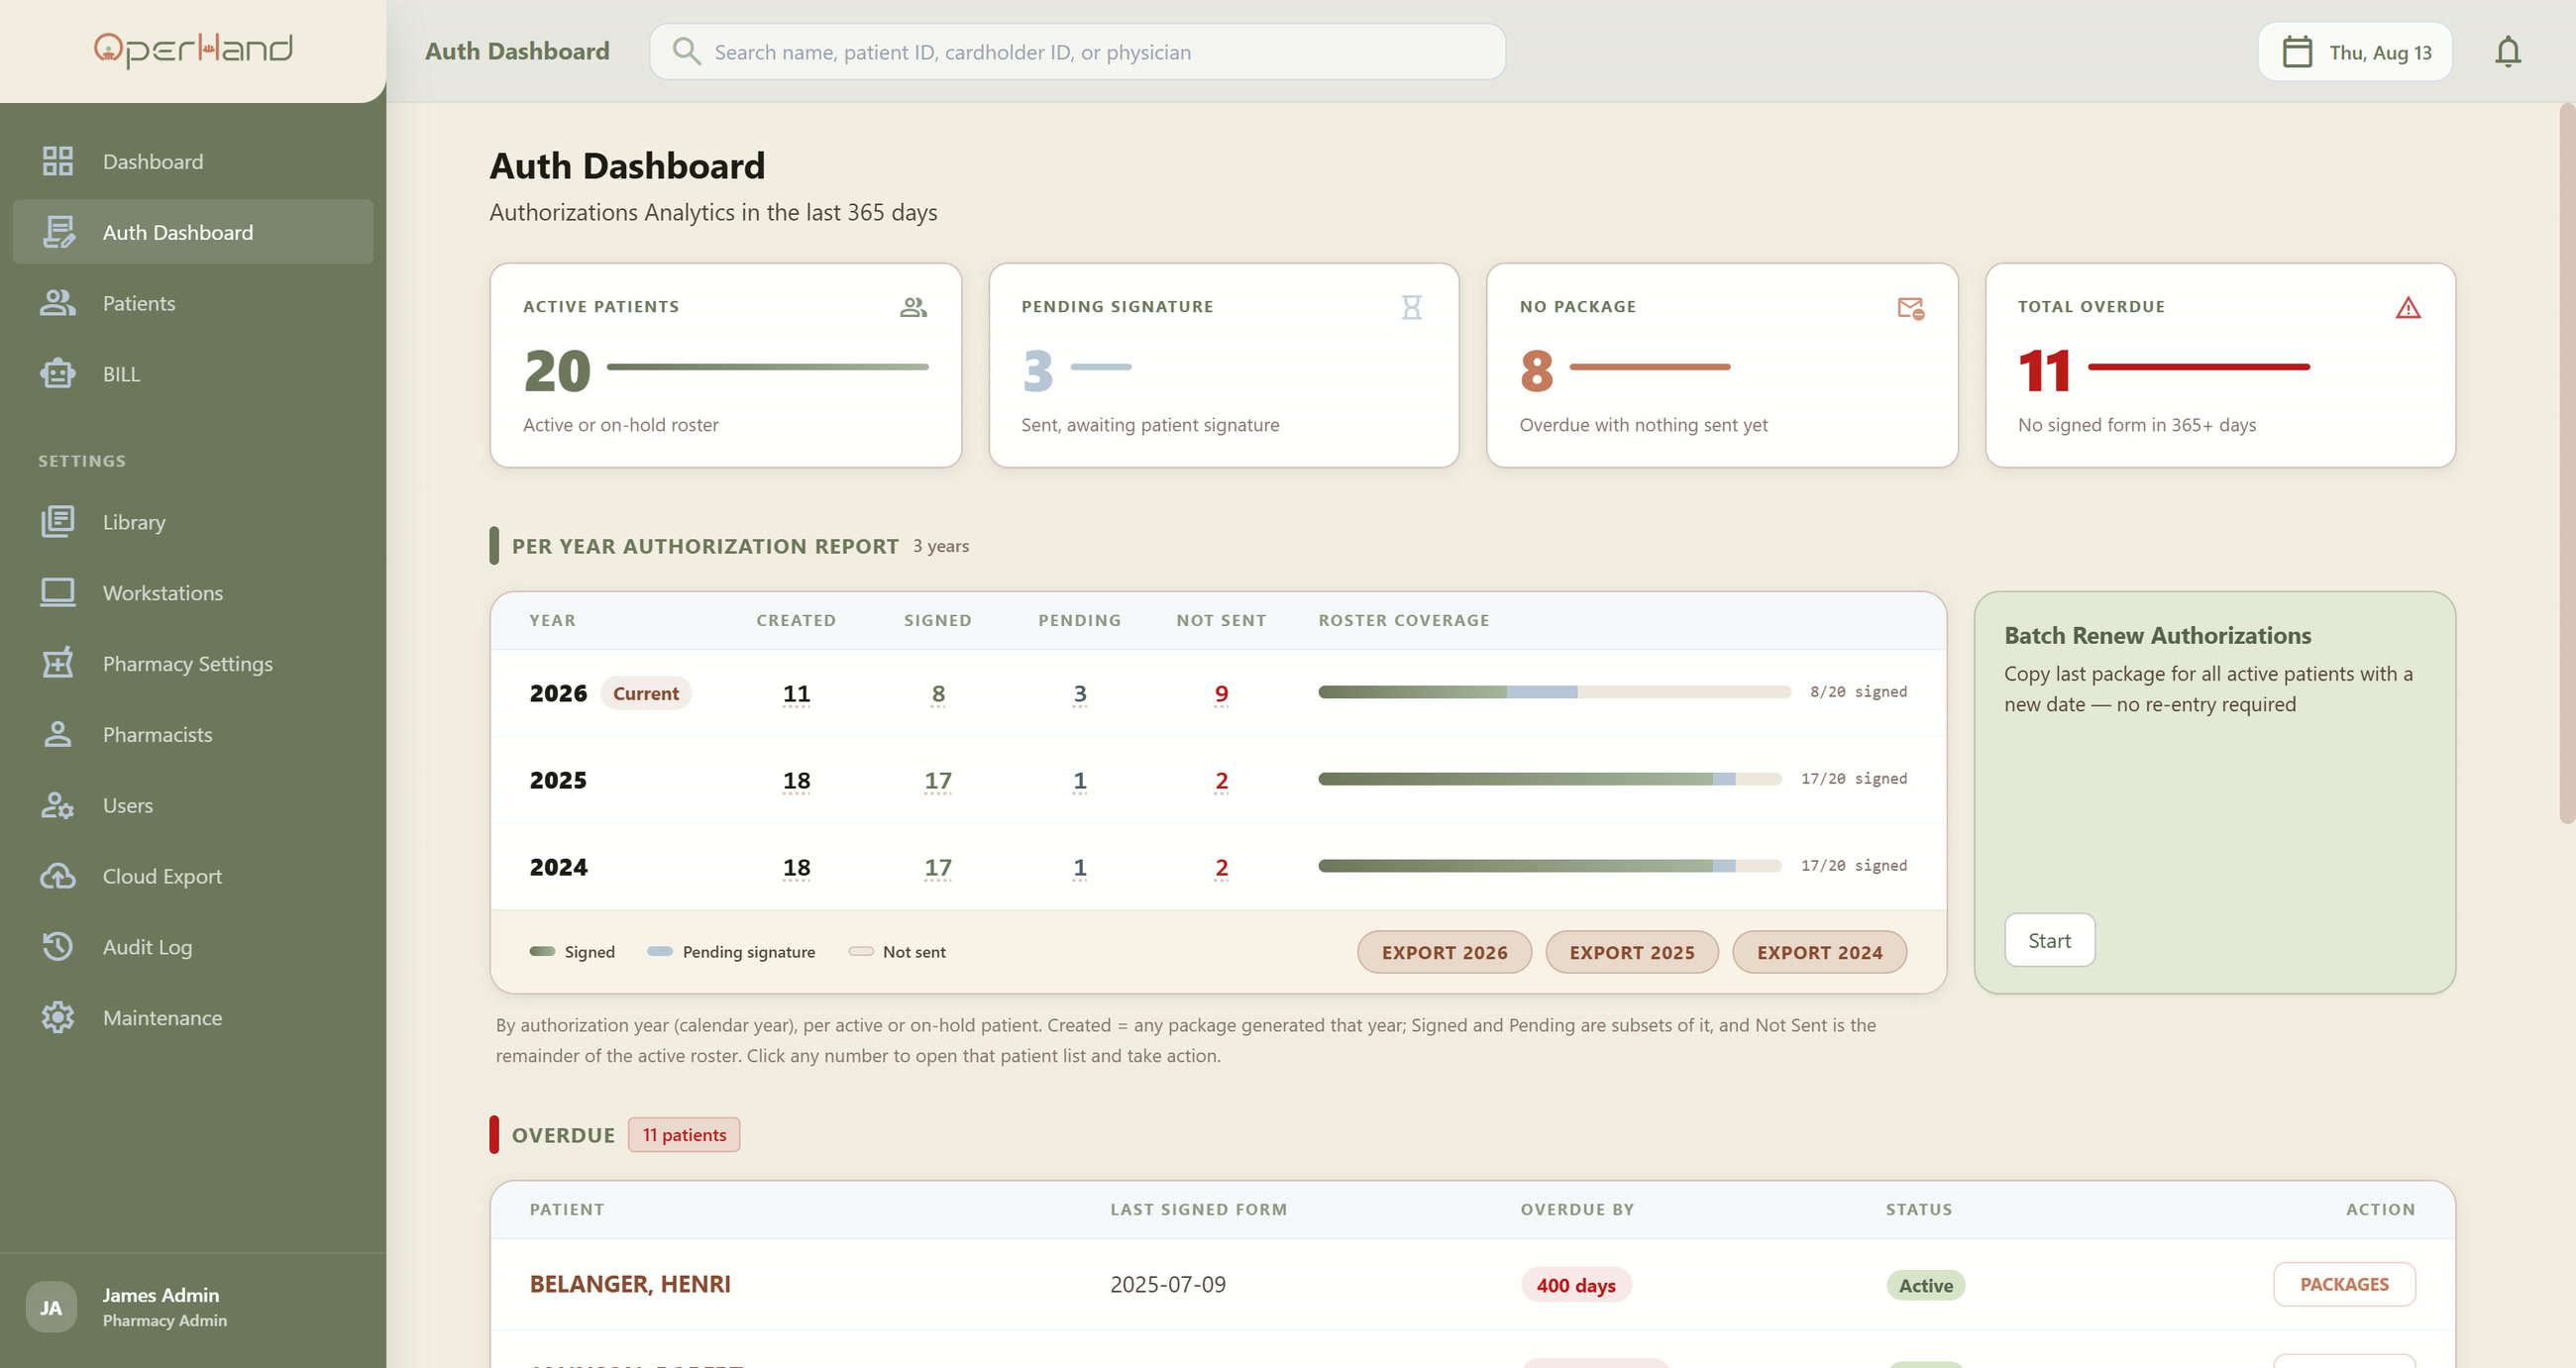The height and width of the screenshot is (1368, 2576).
Task: Open the Total Overdue card showing 11
Action: tap(2220, 365)
